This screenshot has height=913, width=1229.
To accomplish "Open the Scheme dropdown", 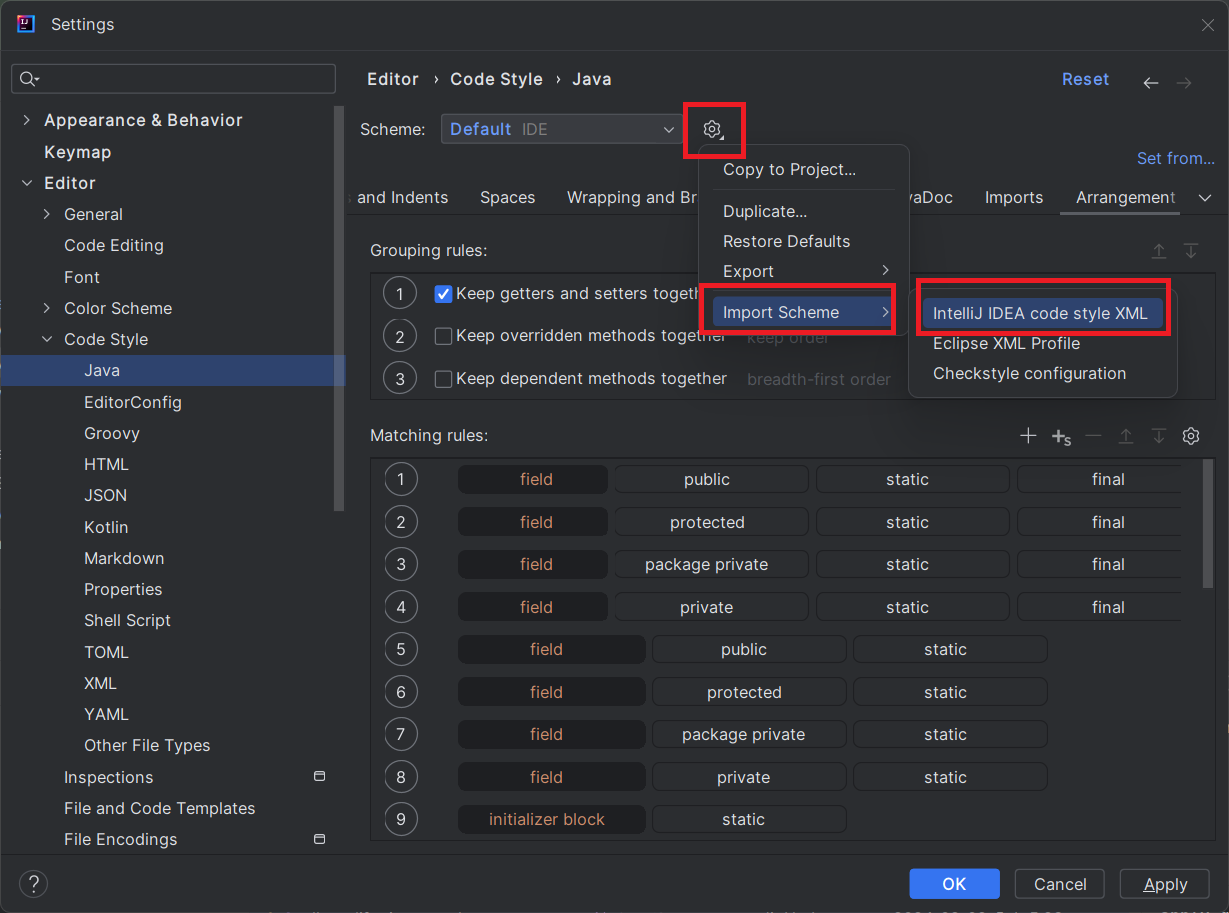I will click(562, 129).
